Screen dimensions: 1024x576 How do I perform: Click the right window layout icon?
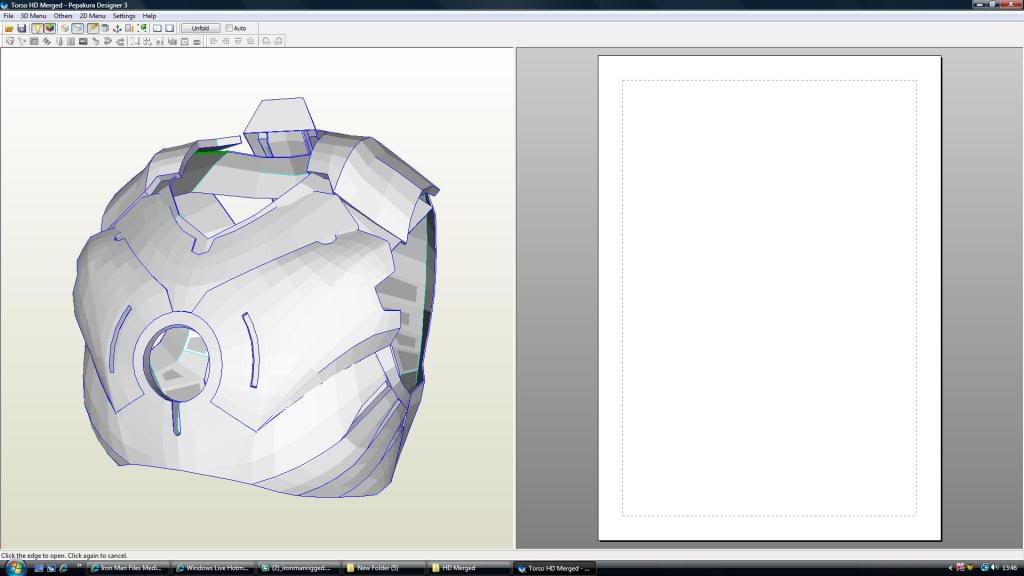click(x=170, y=28)
